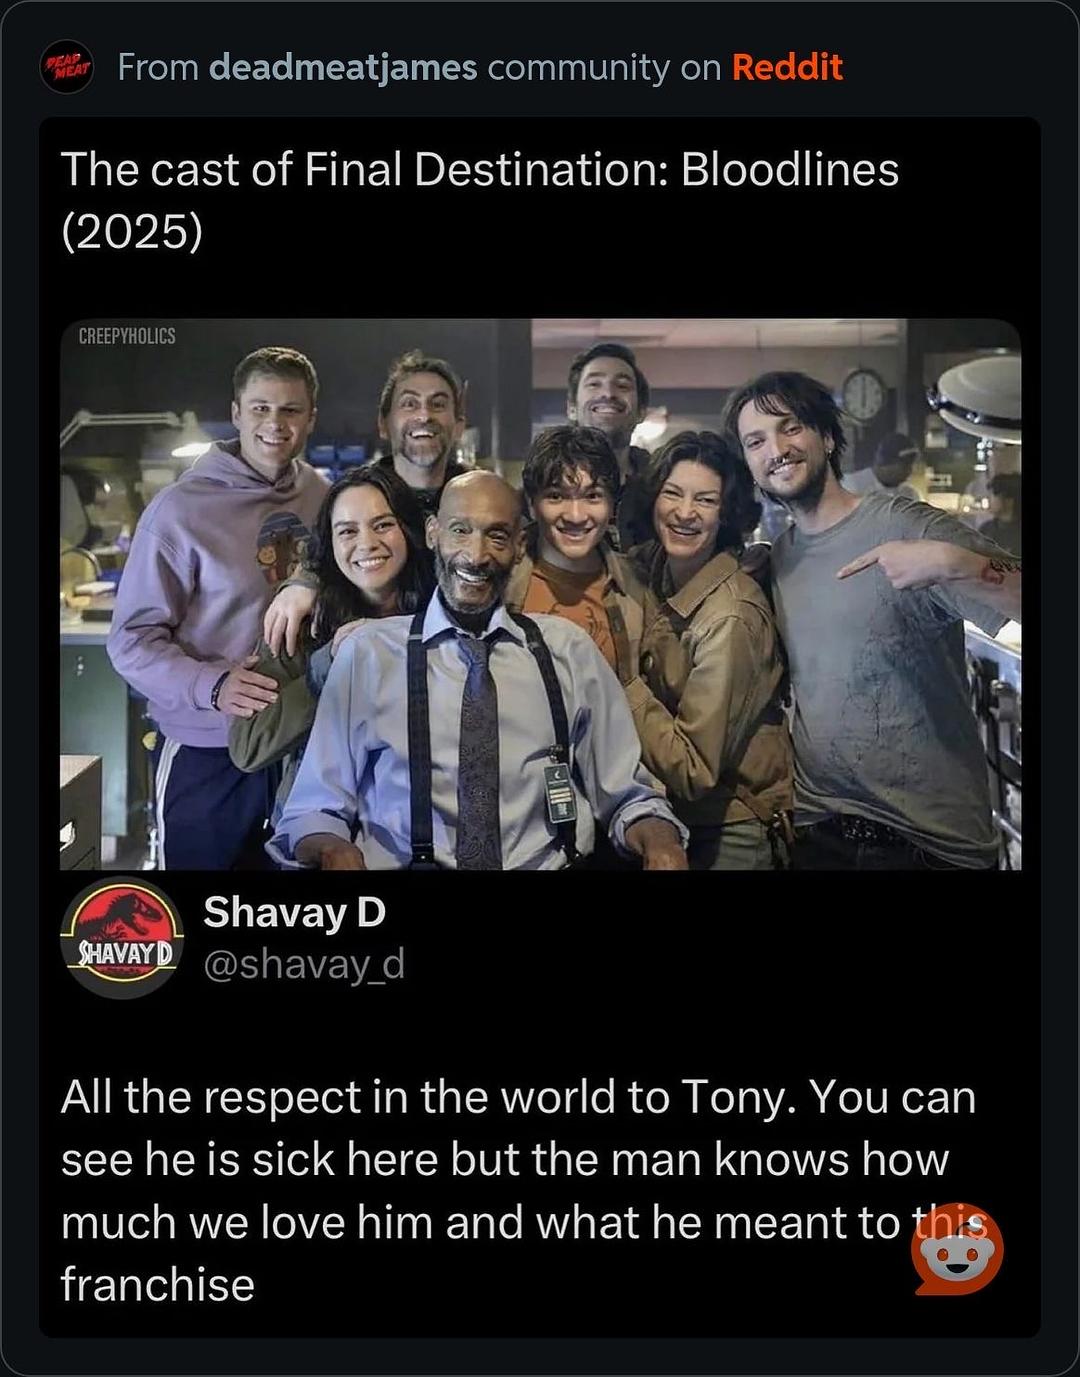Click the word "From" in the header
The width and height of the screenshot is (1080, 1377).
tap(157, 68)
